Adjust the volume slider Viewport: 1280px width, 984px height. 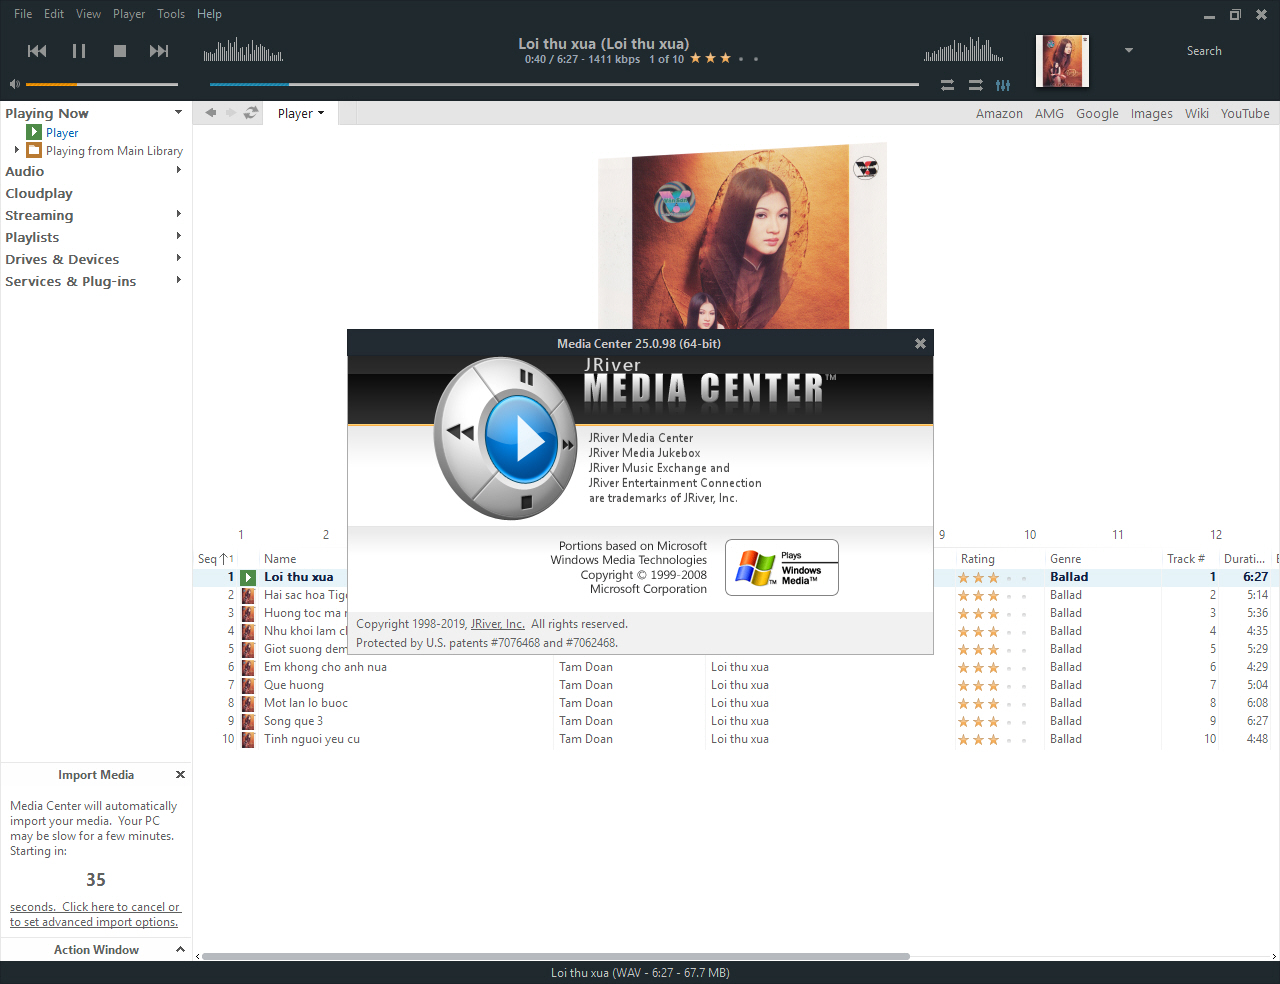tap(102, 84)
